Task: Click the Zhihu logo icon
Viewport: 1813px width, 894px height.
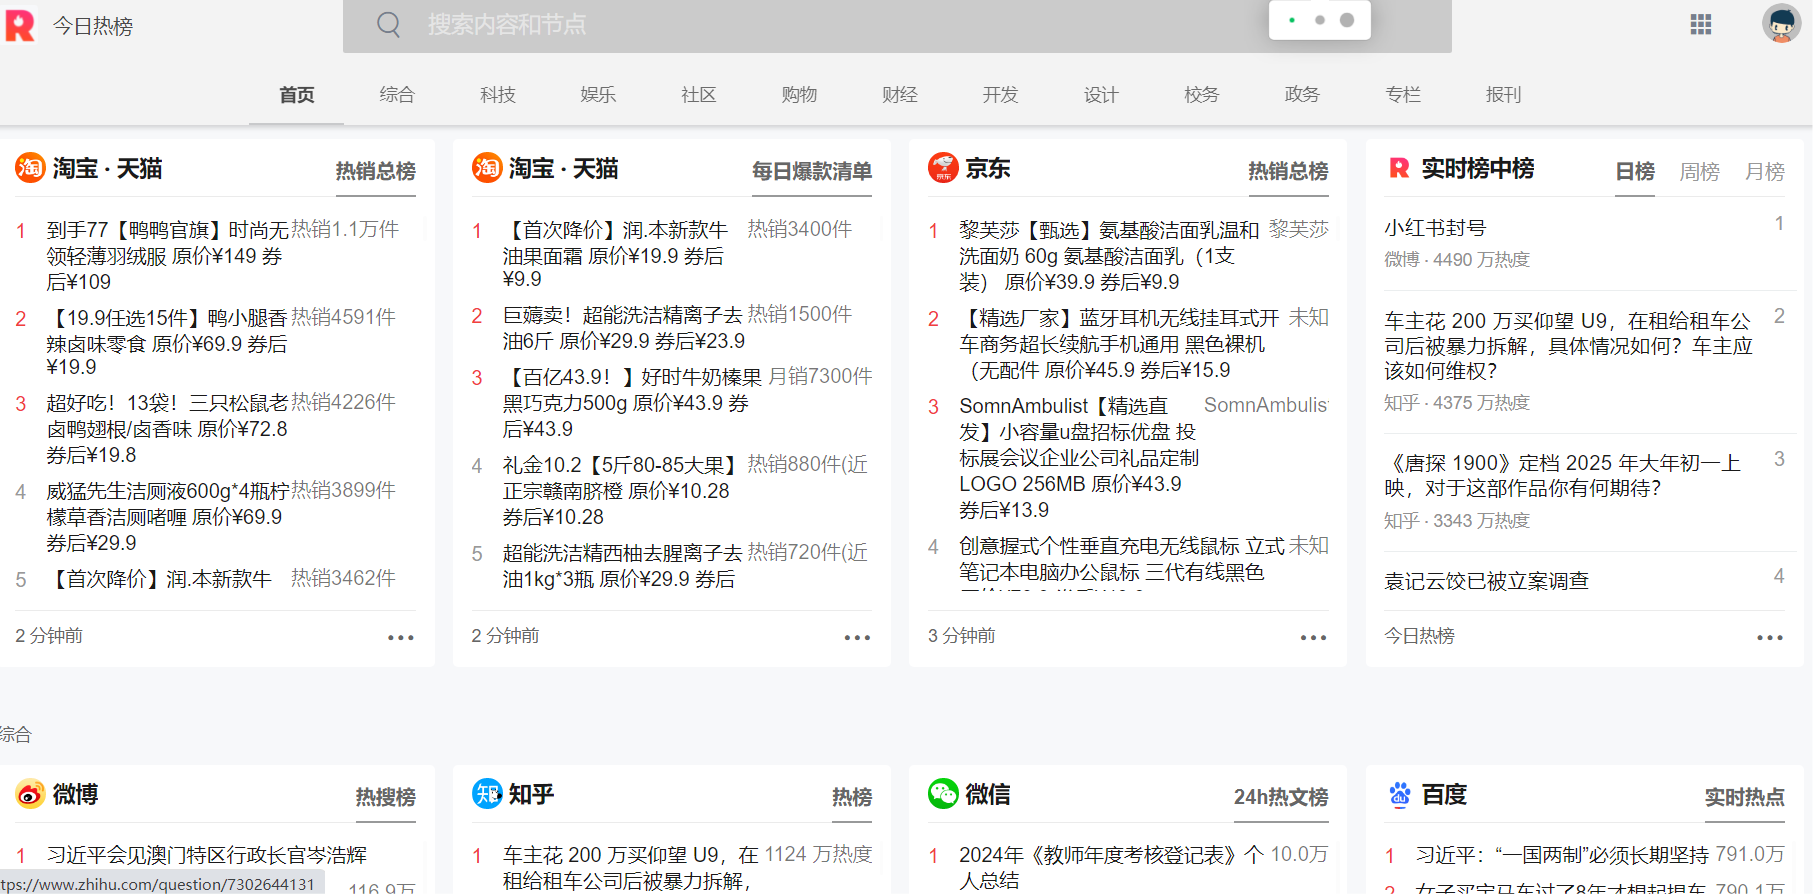Action: pyautogui.click(x=487, y=794)
